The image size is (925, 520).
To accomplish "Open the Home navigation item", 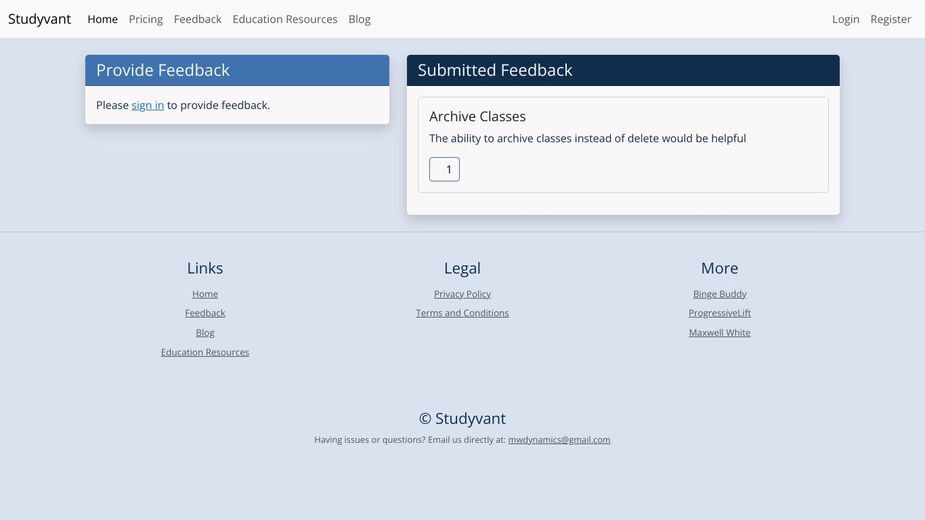I will tap(103, 19).
